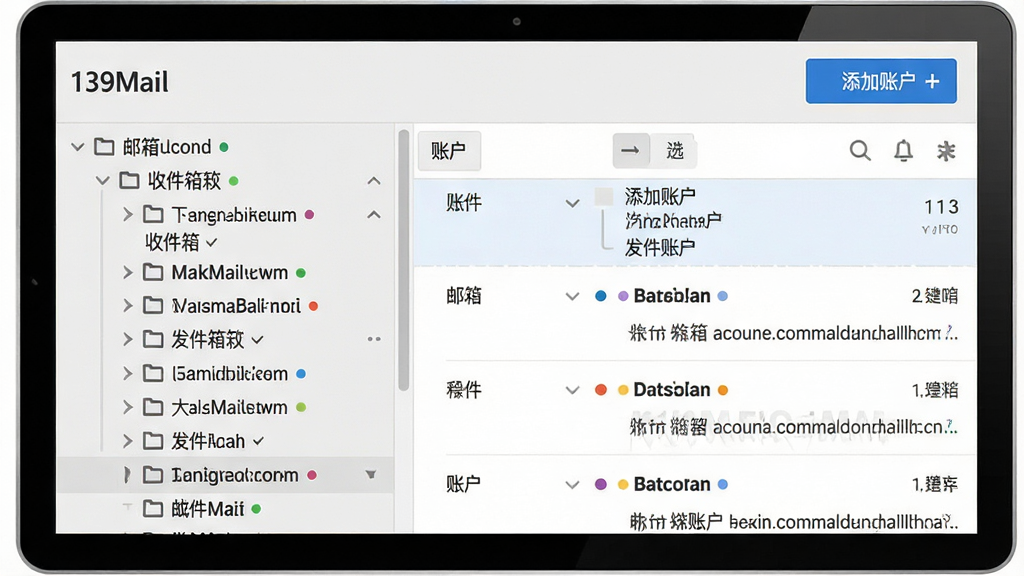This screenshot has width=1024, height=576.
Task: Click purple dot before Batcoran
Action: 601,484
